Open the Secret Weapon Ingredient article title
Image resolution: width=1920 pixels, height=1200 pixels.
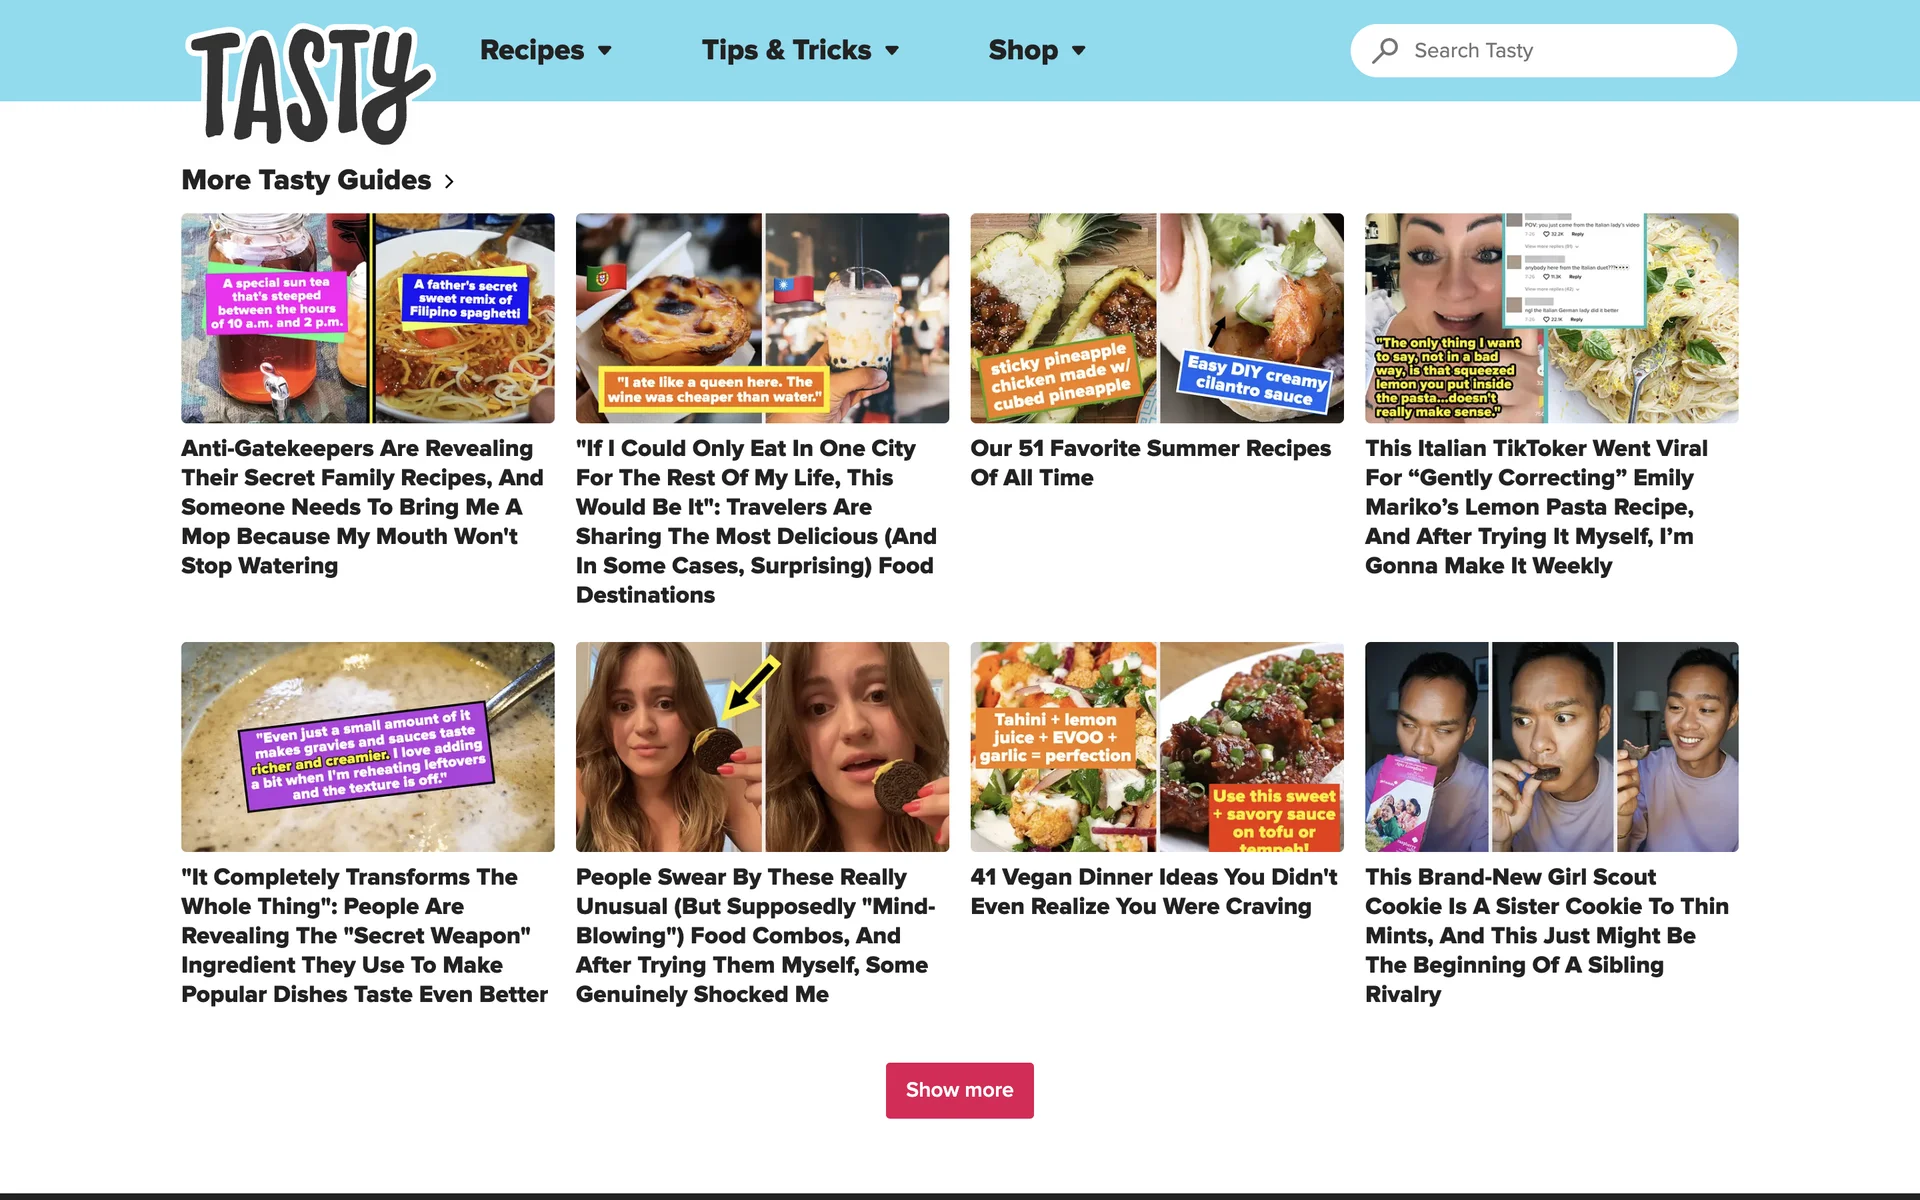click(365, 935)
